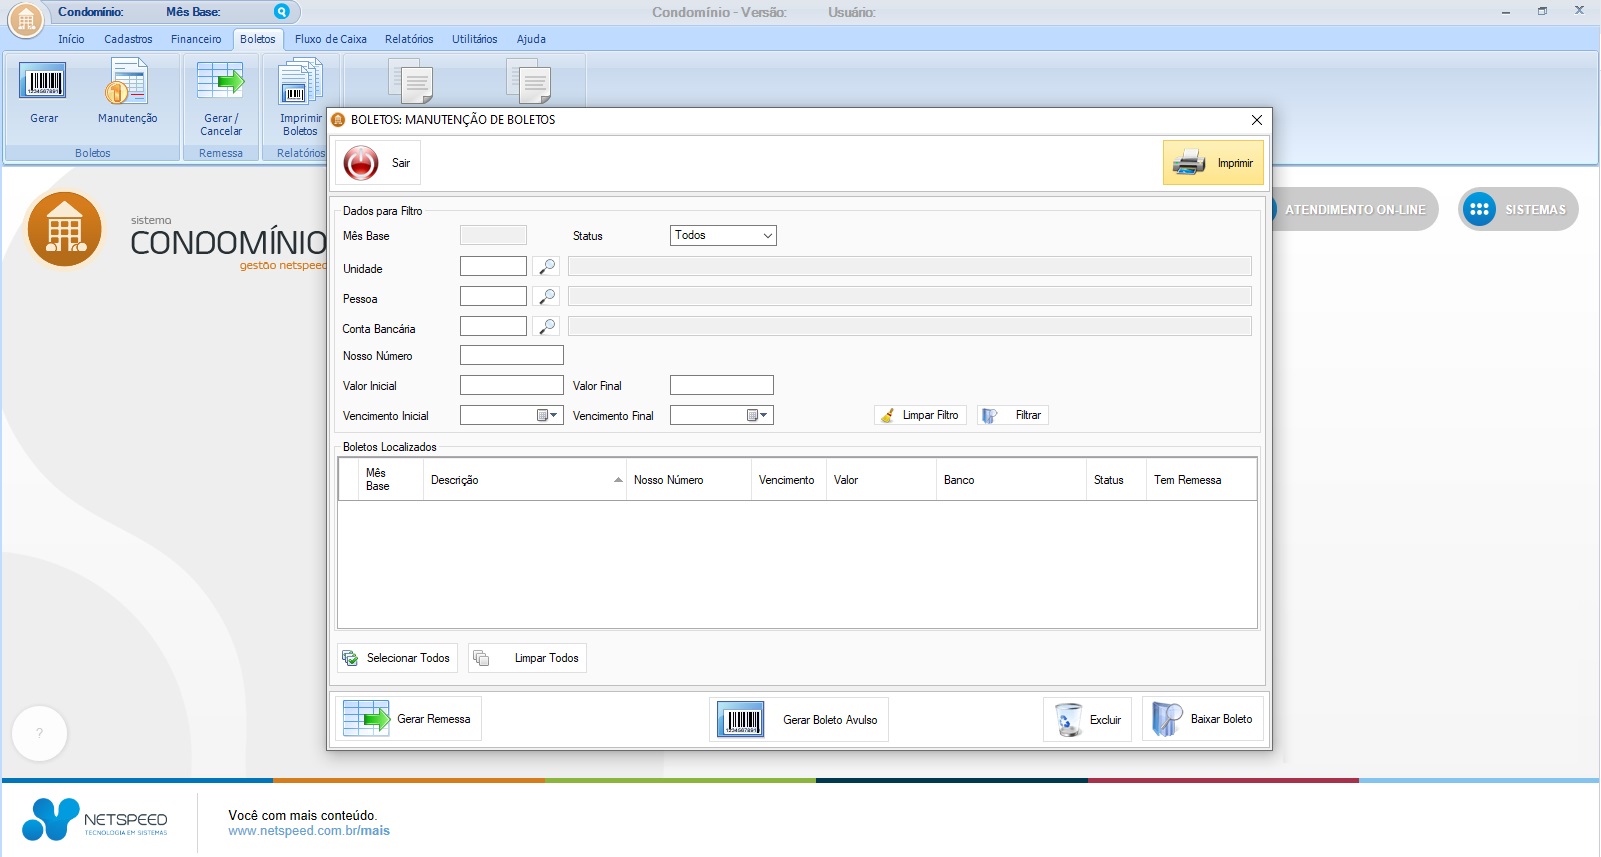Click the Gerar boletos barcode icon
The image size is (1601, 857).
[43, 82]
